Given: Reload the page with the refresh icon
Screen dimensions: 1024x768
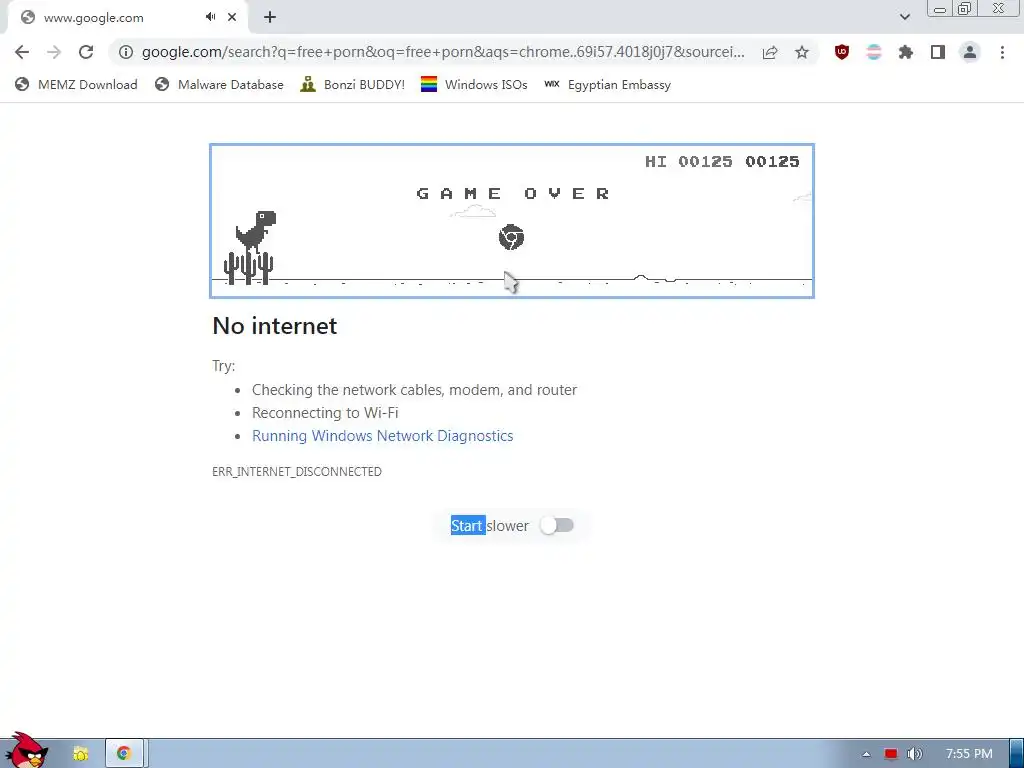Looking at the screenshot, I should click(x=86, y=52).
